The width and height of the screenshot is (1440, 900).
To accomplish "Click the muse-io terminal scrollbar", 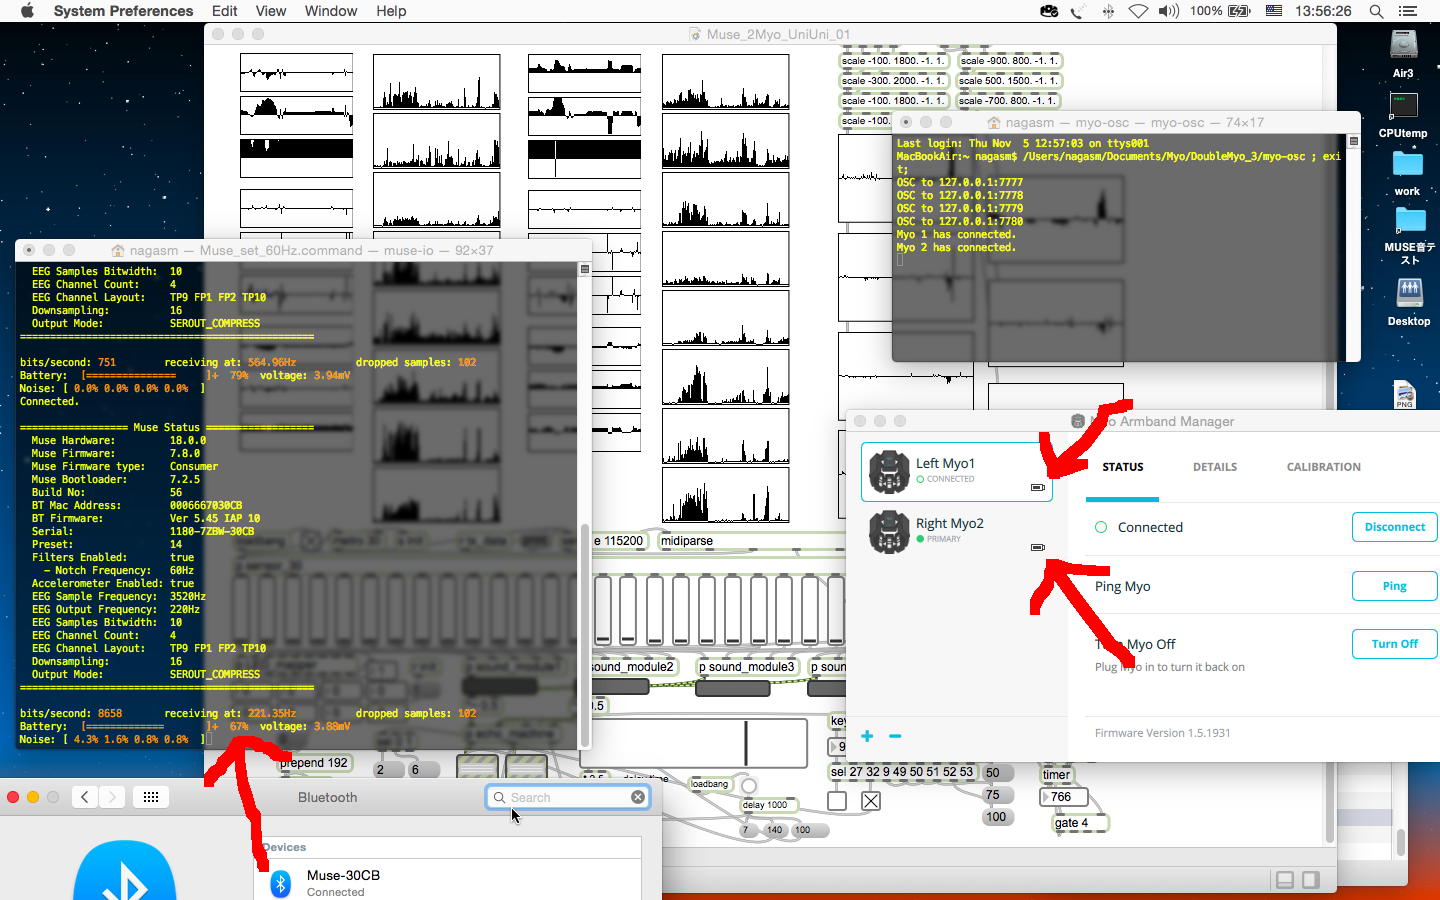I will 585,636.
